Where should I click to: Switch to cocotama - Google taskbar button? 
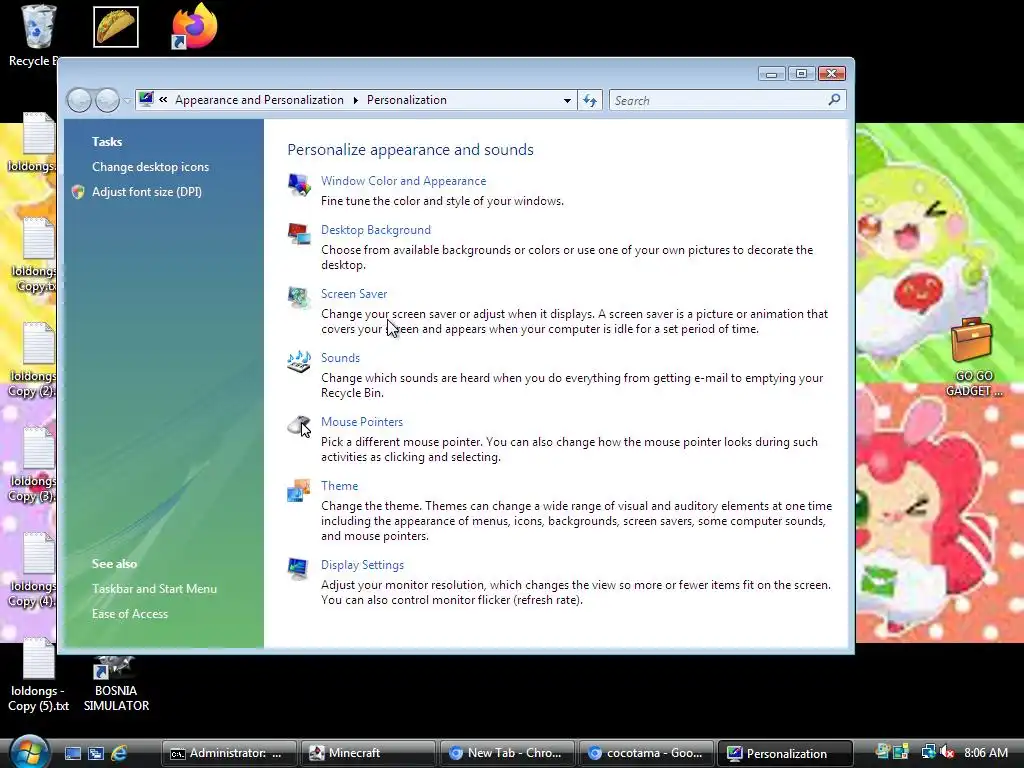coord(647,753)
